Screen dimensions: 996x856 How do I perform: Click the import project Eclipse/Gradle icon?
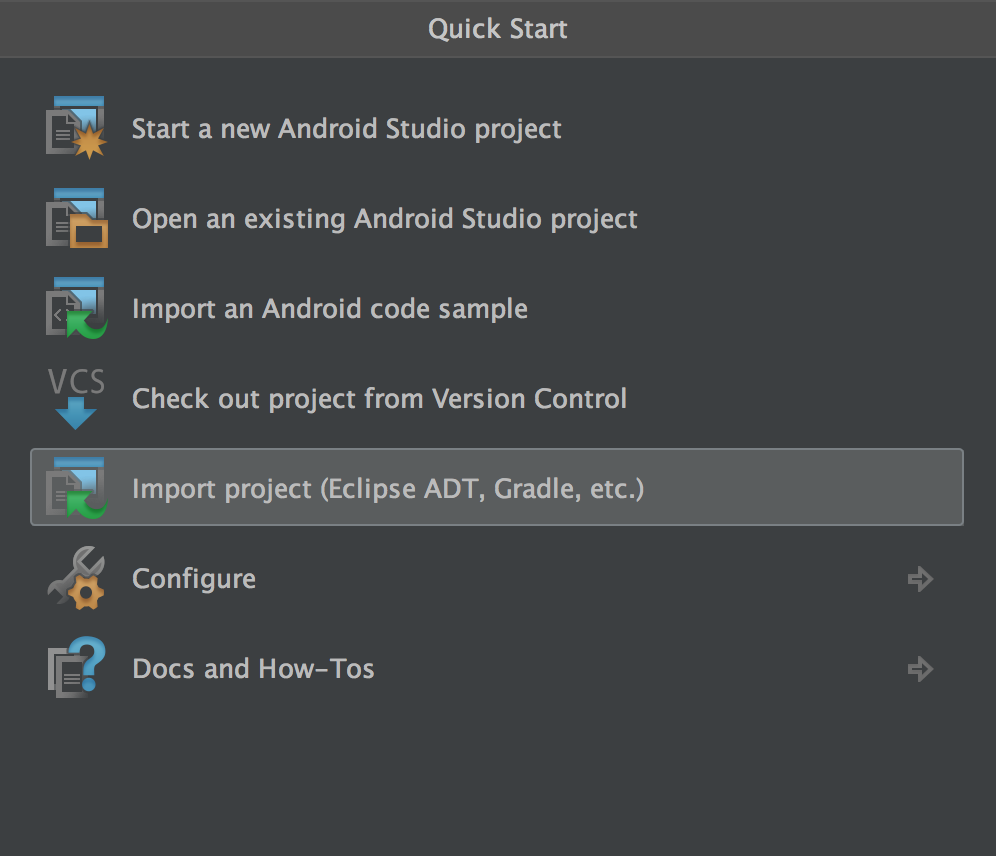[x=76, y=488]
